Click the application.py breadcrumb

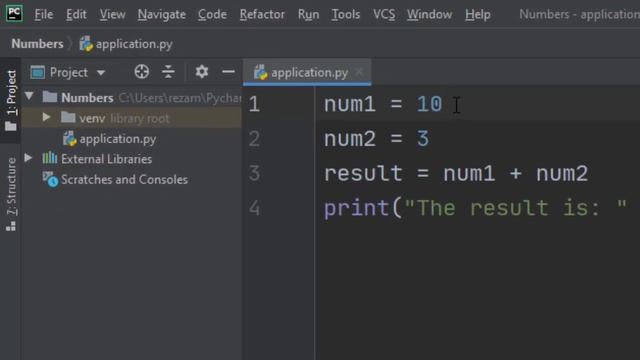(126, 44)
